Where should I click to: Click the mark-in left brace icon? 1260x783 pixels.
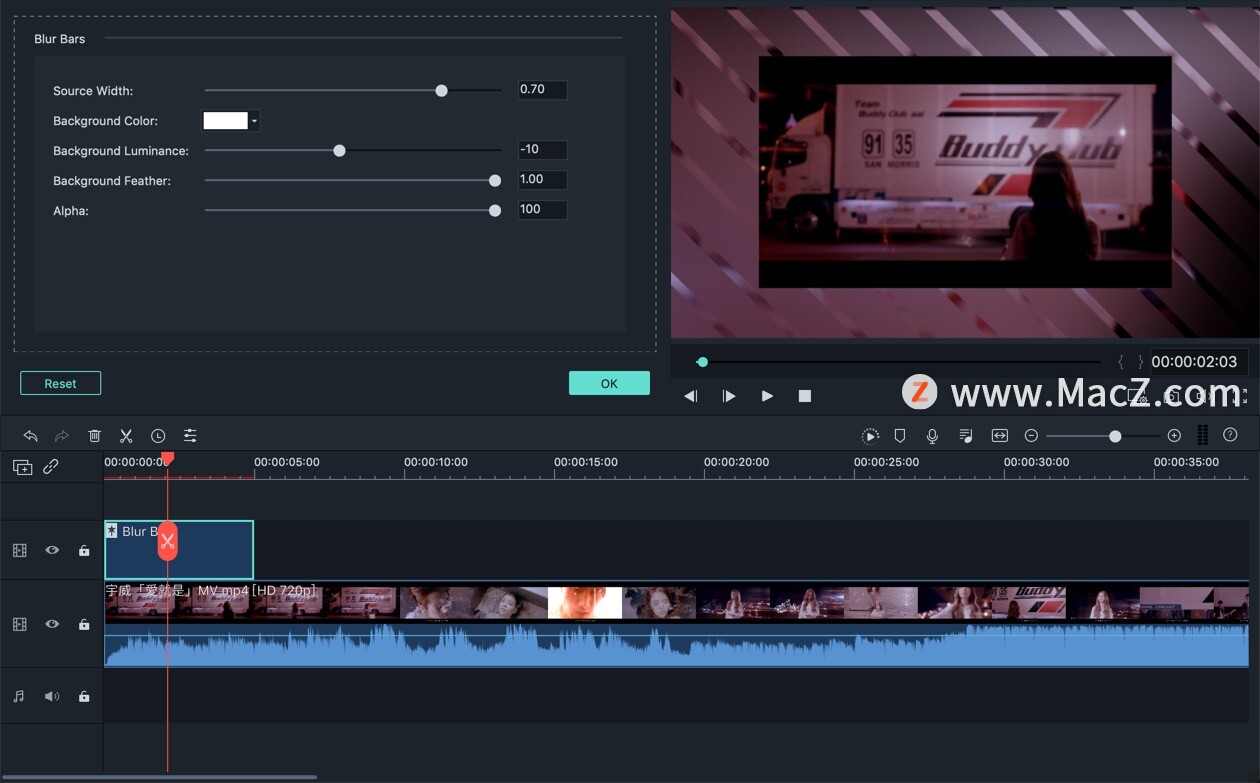click(x=1121, y=362)
